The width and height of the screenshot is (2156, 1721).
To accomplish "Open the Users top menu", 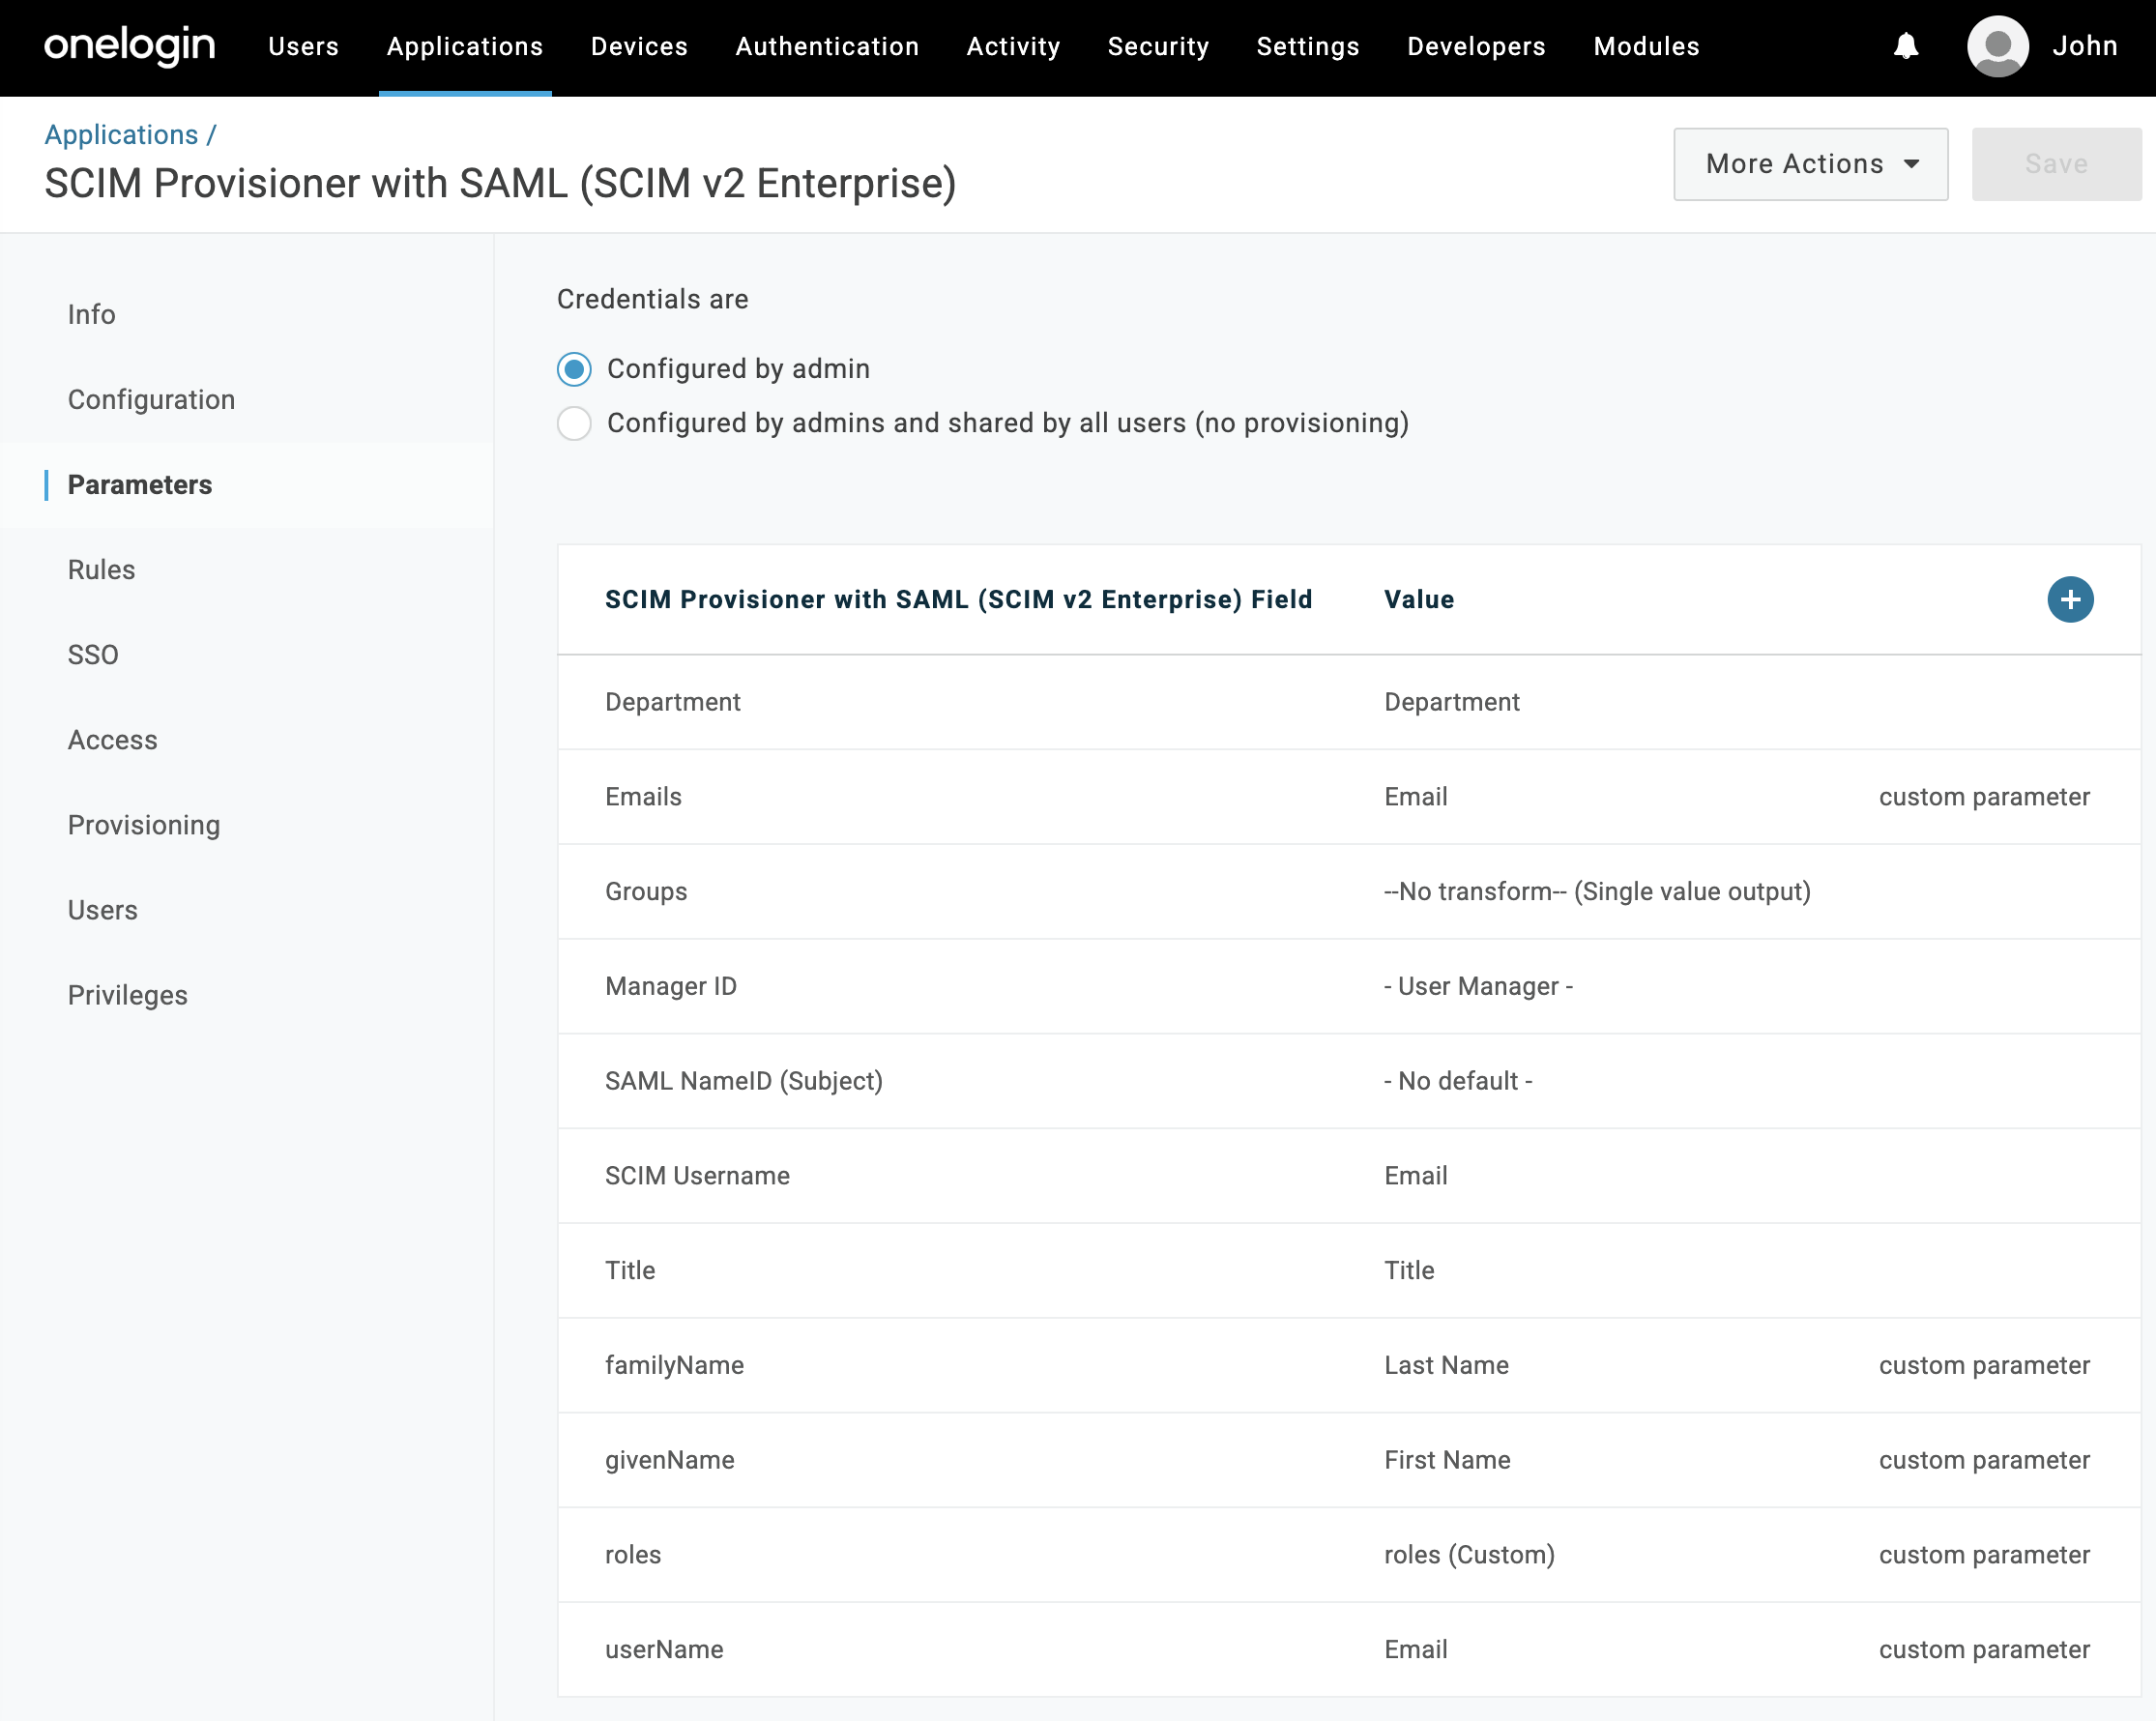I will 303,46.
